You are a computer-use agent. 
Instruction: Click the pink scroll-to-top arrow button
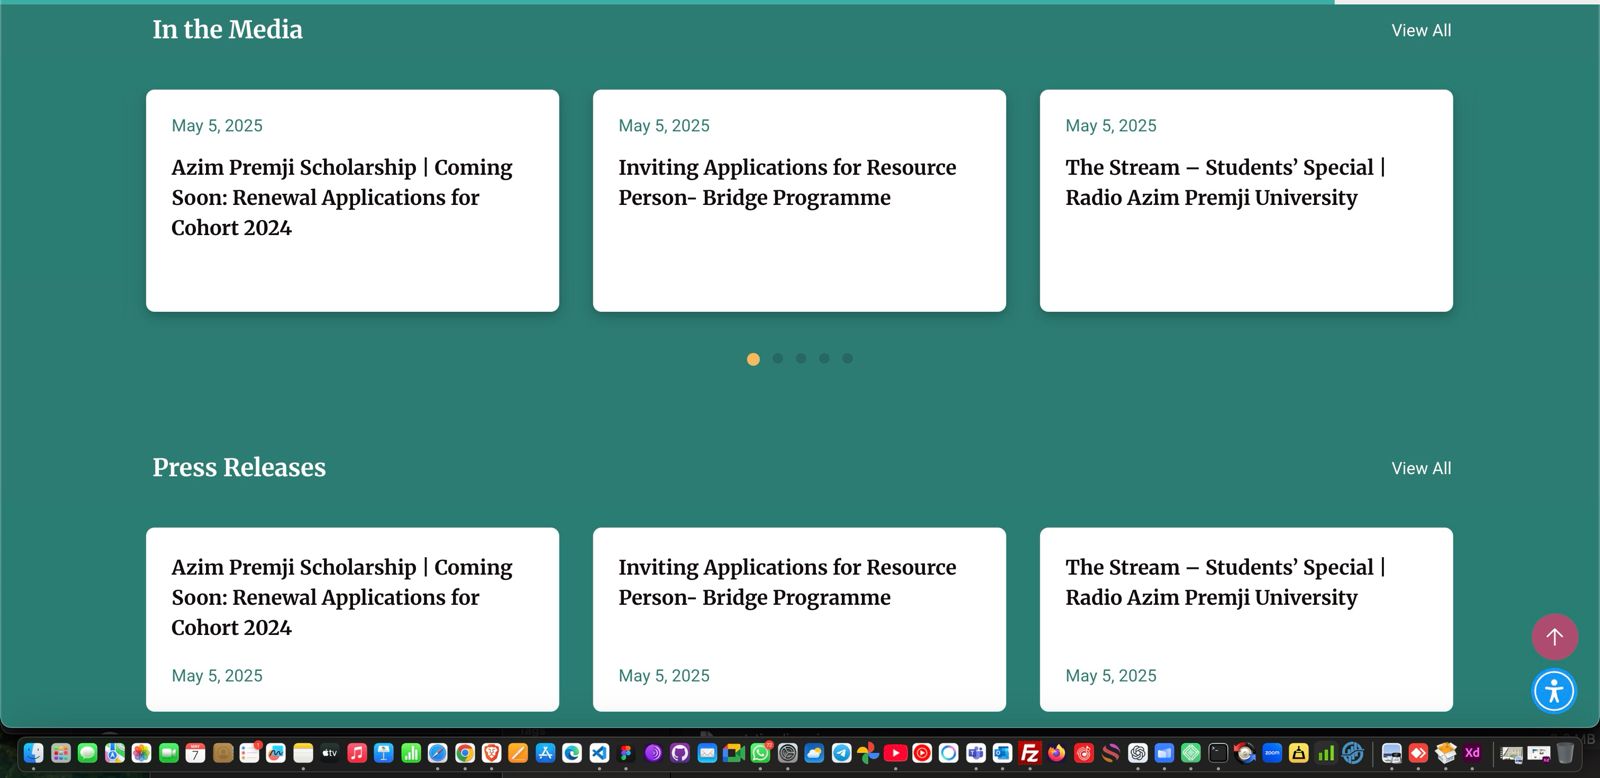pyautogui.click(x=1555, y=637)
